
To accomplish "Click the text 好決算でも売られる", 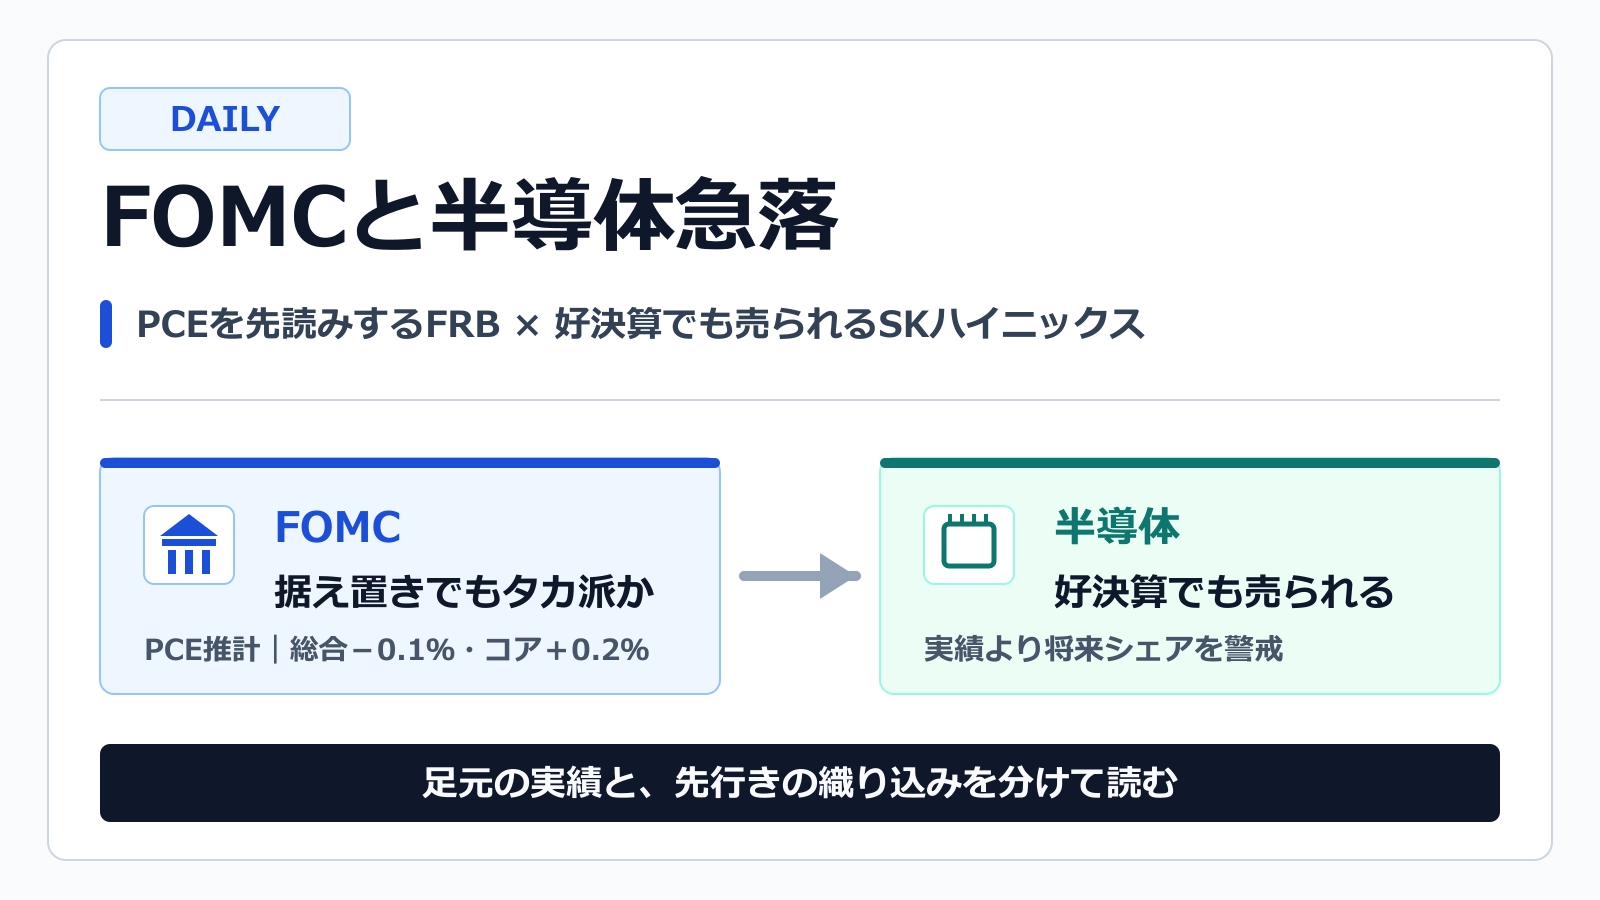I will pos(1224,592).
